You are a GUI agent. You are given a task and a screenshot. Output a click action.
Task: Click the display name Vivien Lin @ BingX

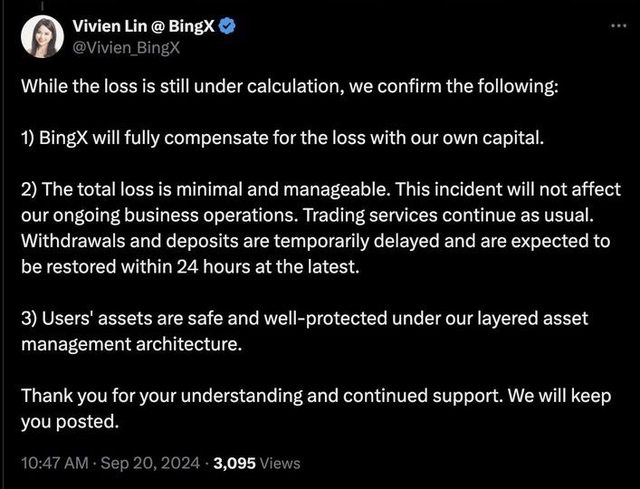[140, 25]
